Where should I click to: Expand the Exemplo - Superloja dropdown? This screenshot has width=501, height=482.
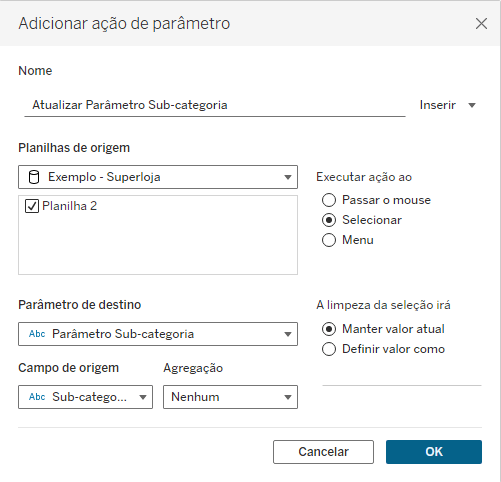tap(158, 177)
